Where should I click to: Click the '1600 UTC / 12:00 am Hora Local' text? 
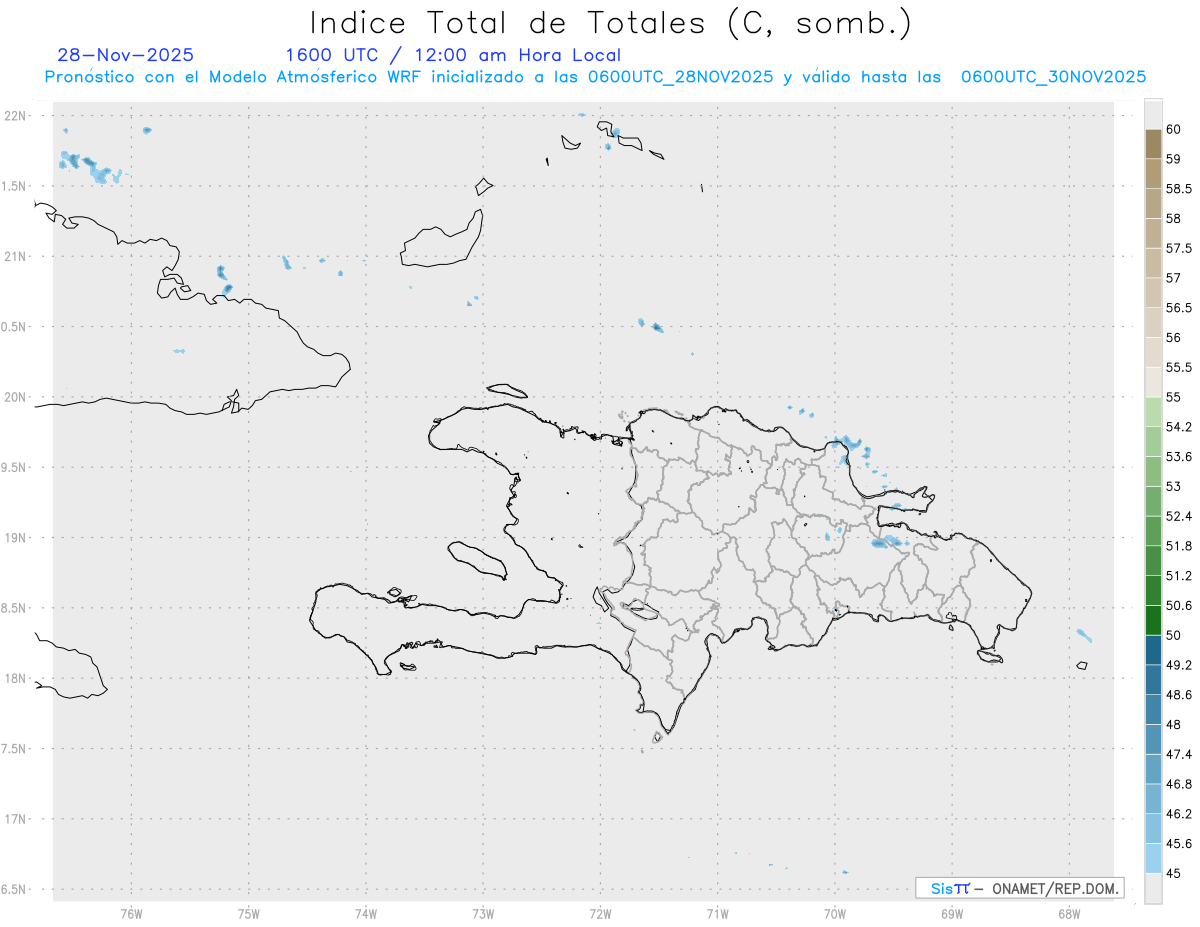tap(452, 55)
